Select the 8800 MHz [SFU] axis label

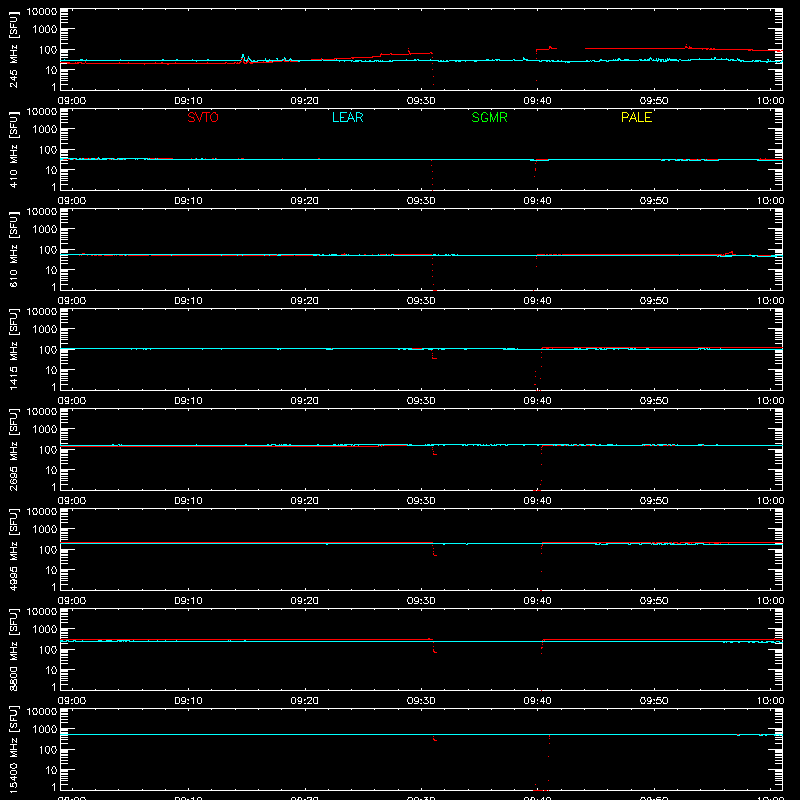click(x=14, y=649)
